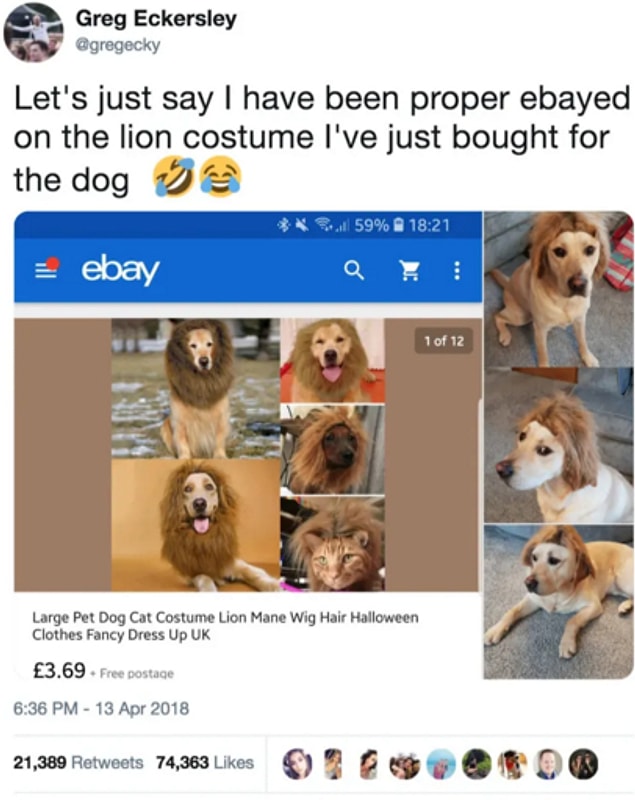Open the eBay hamburger menu icon
The height and width of the screenshot is (804, 635).
click(x=47, y=269)
